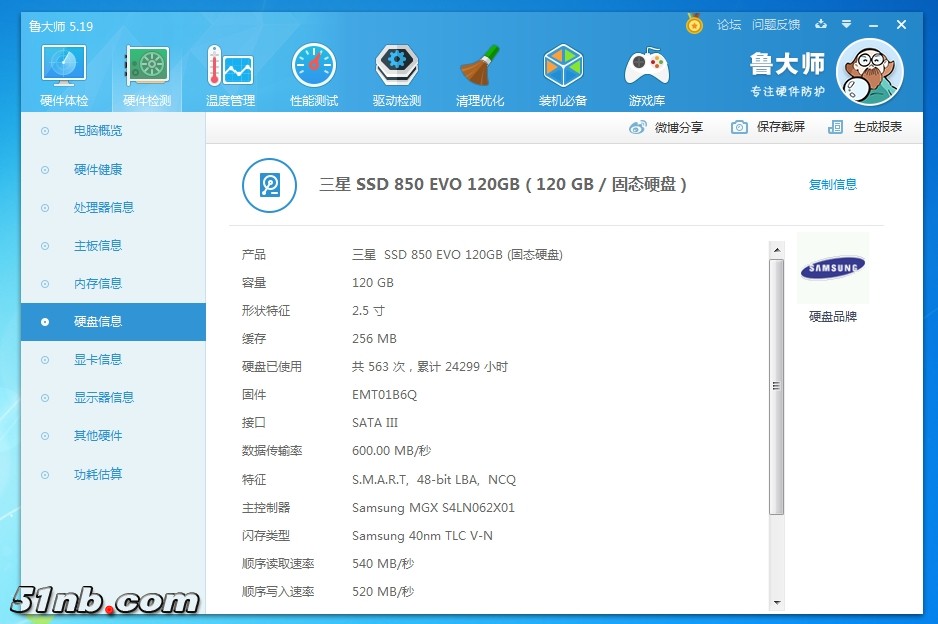Select 电脑概览 in the sidebar
938x624 pixels.
coord(98,131)
